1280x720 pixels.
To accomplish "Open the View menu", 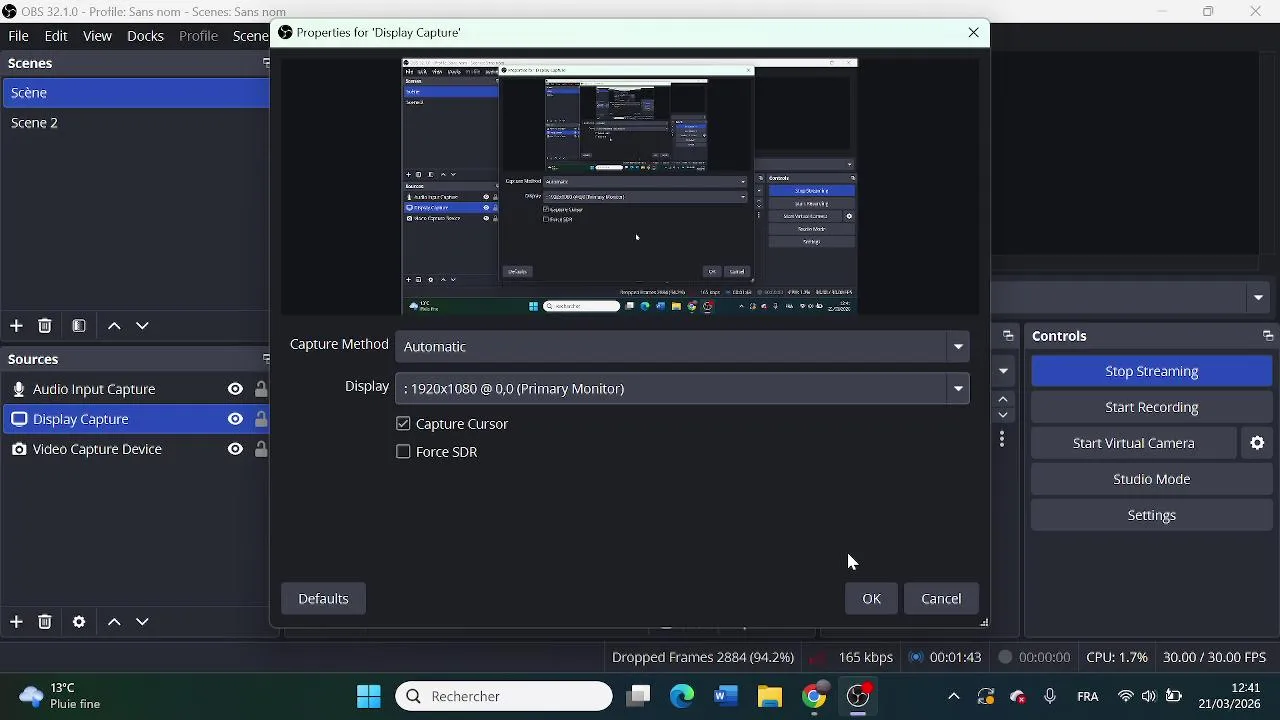I will 97,36.
